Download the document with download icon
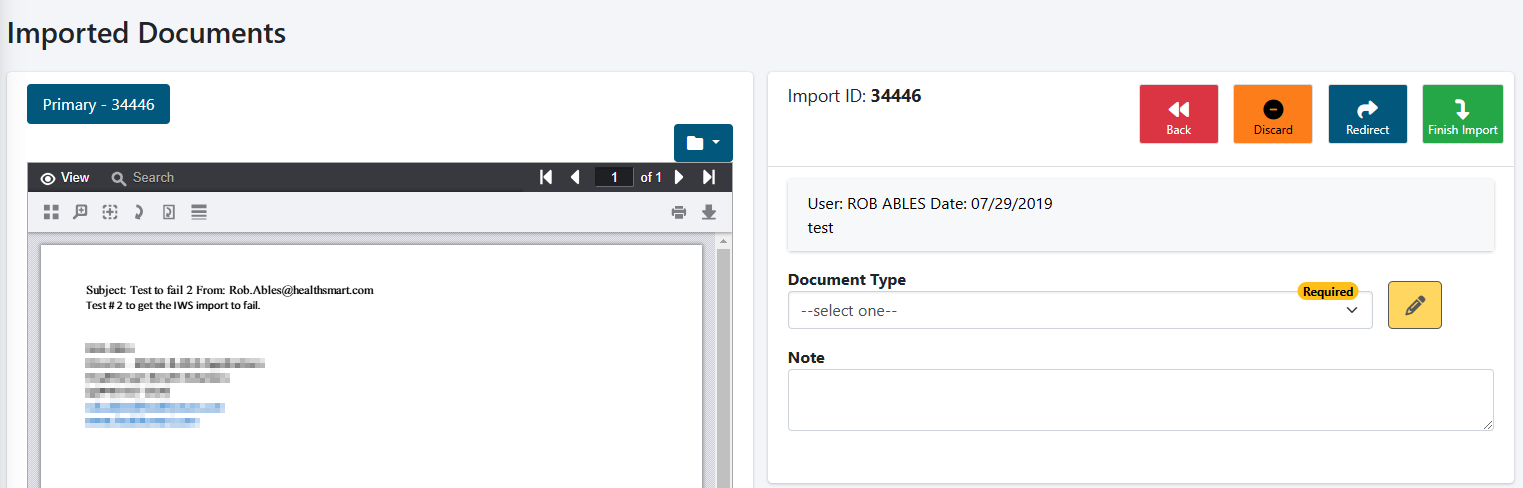This screenshot has height=488, width=1523. click(x=709, y=212)
